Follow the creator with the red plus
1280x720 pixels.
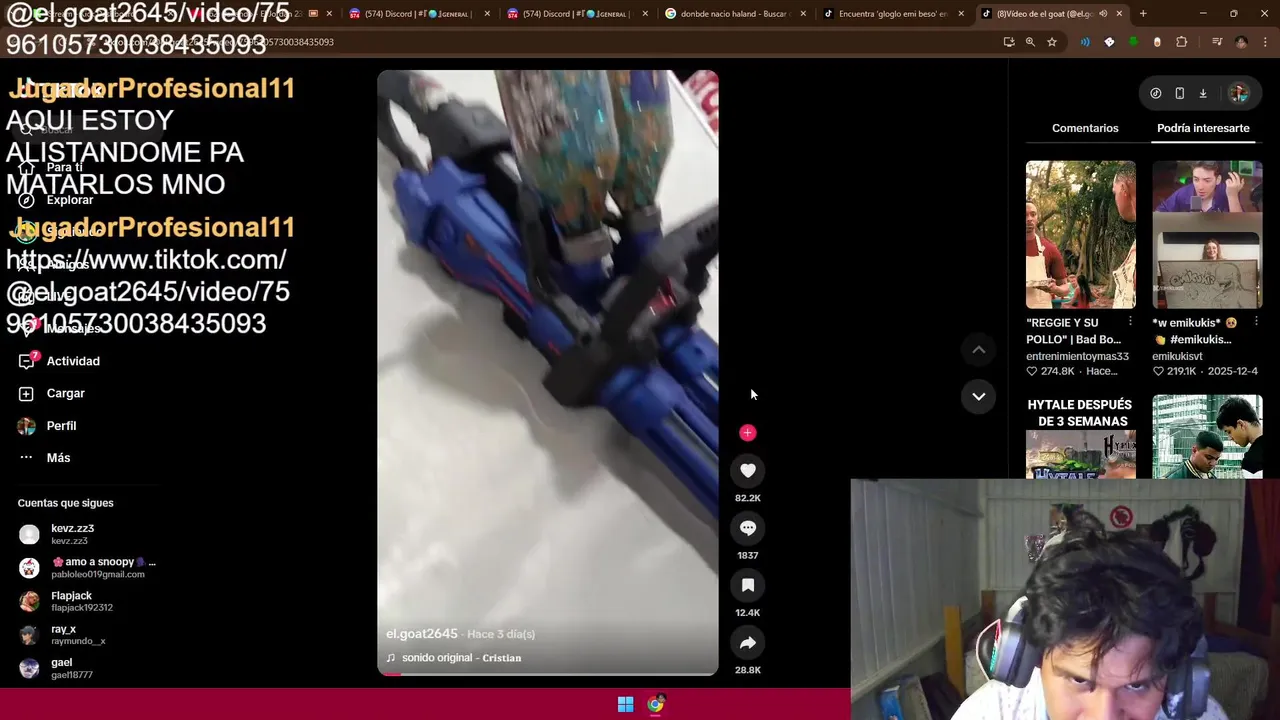(x=748, y=433)
